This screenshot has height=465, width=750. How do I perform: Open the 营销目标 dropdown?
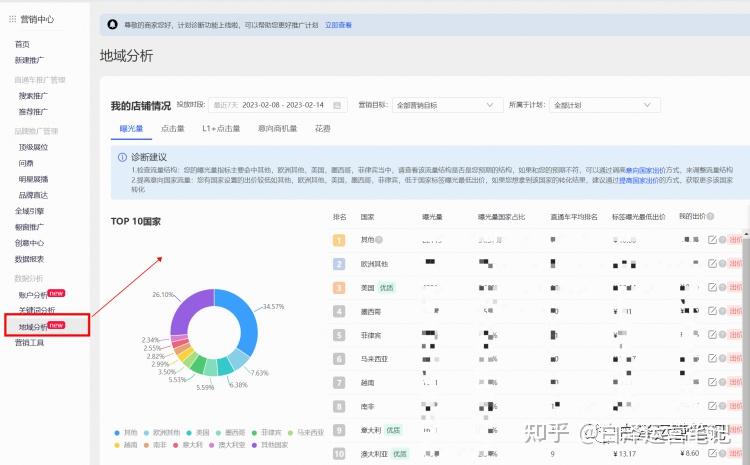447,105
